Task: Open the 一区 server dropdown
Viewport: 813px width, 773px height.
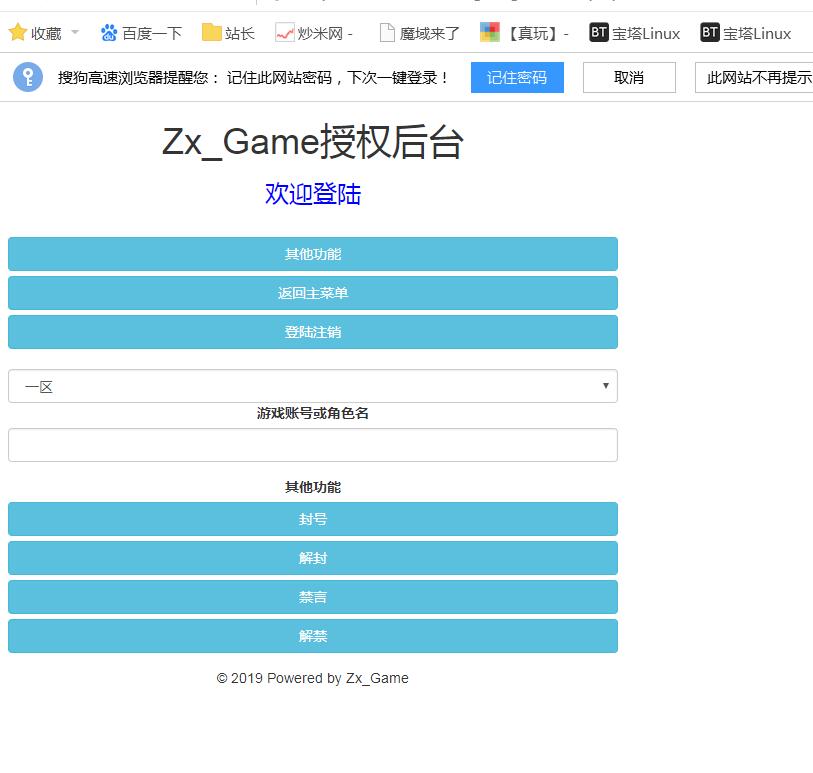Action: 312,386
